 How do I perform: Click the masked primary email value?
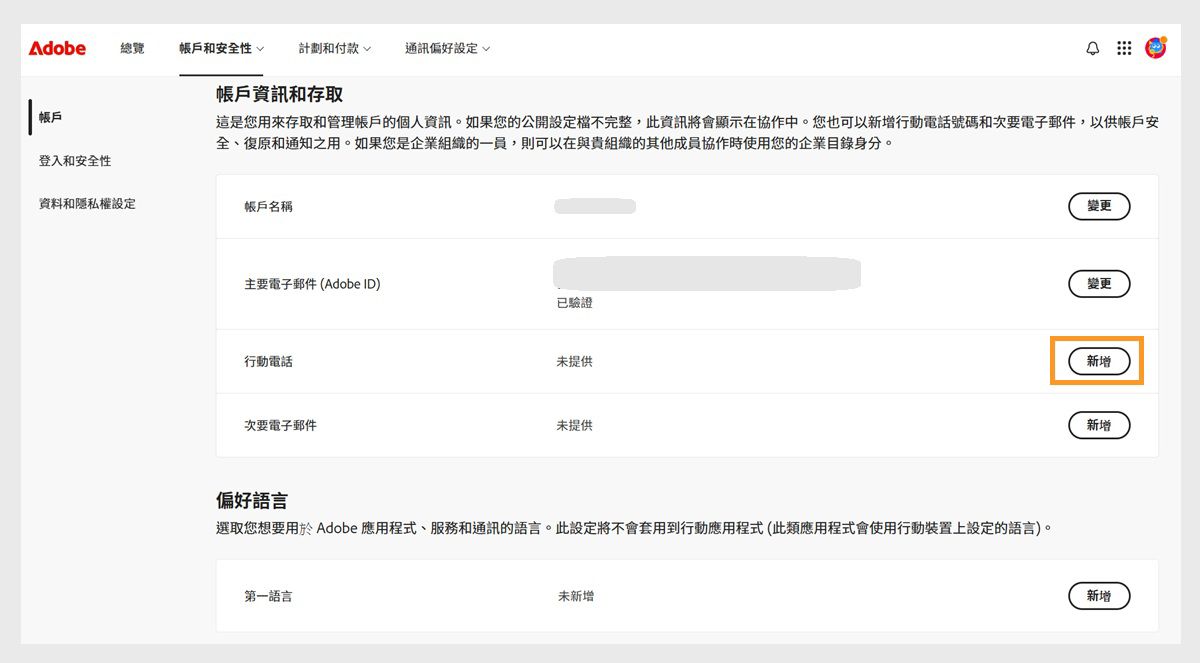coord(705,273)
